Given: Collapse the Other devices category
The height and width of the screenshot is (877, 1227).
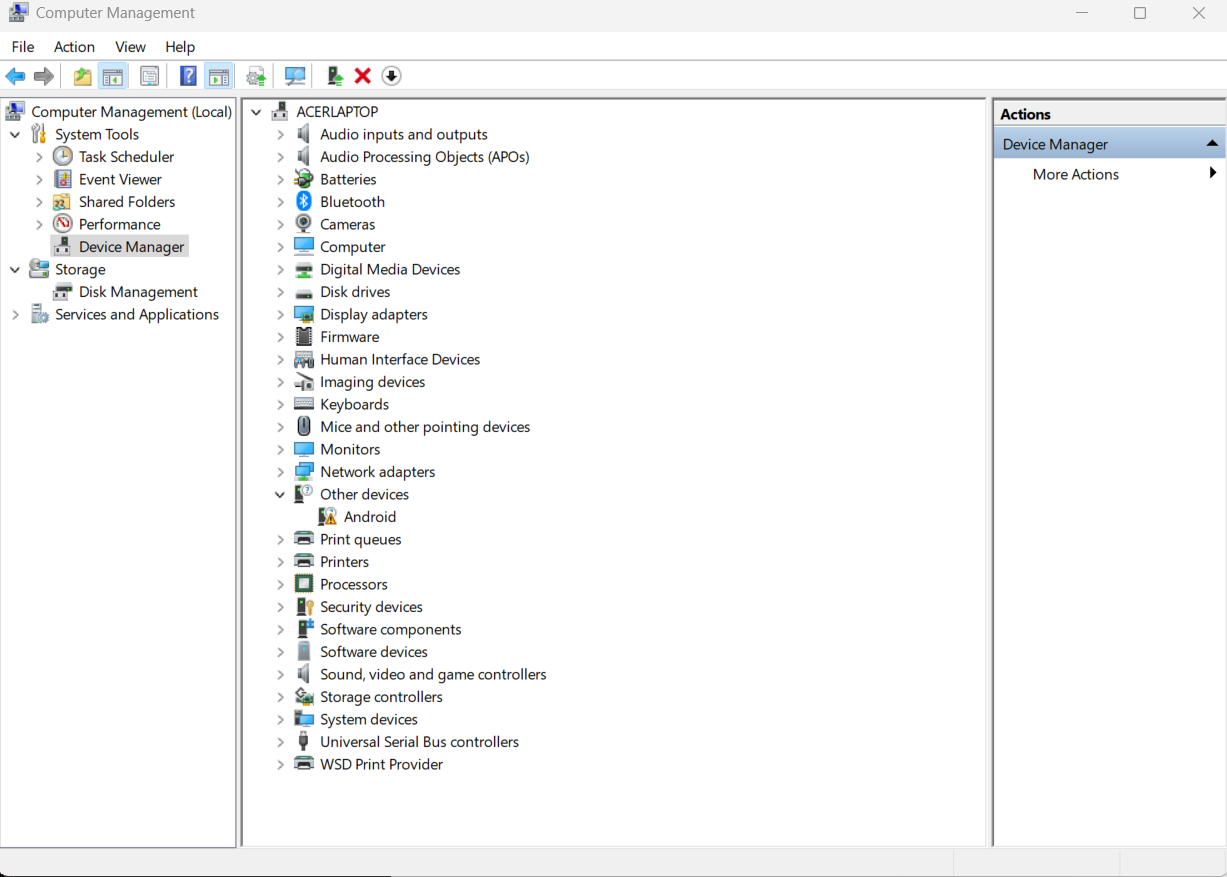Looking at the screenshot, I should [281, 495].
